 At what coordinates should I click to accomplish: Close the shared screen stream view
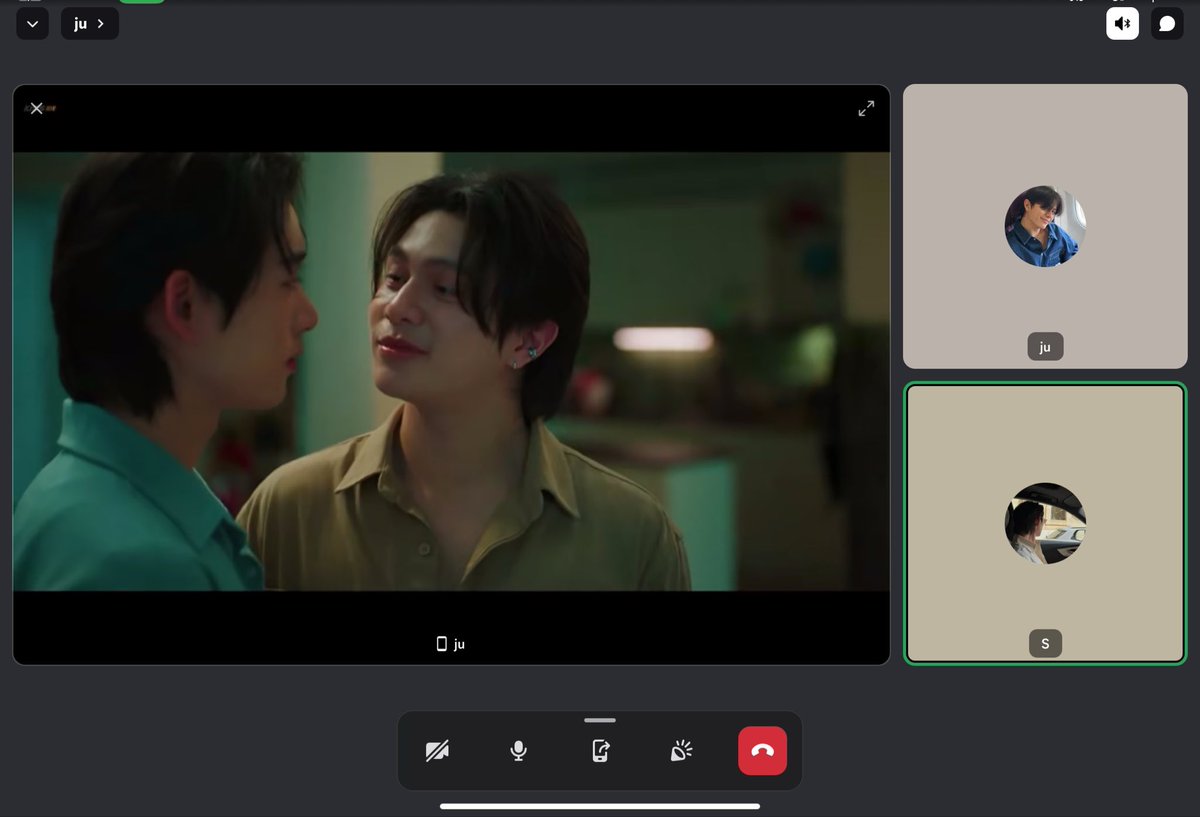[x=36, y=108]
